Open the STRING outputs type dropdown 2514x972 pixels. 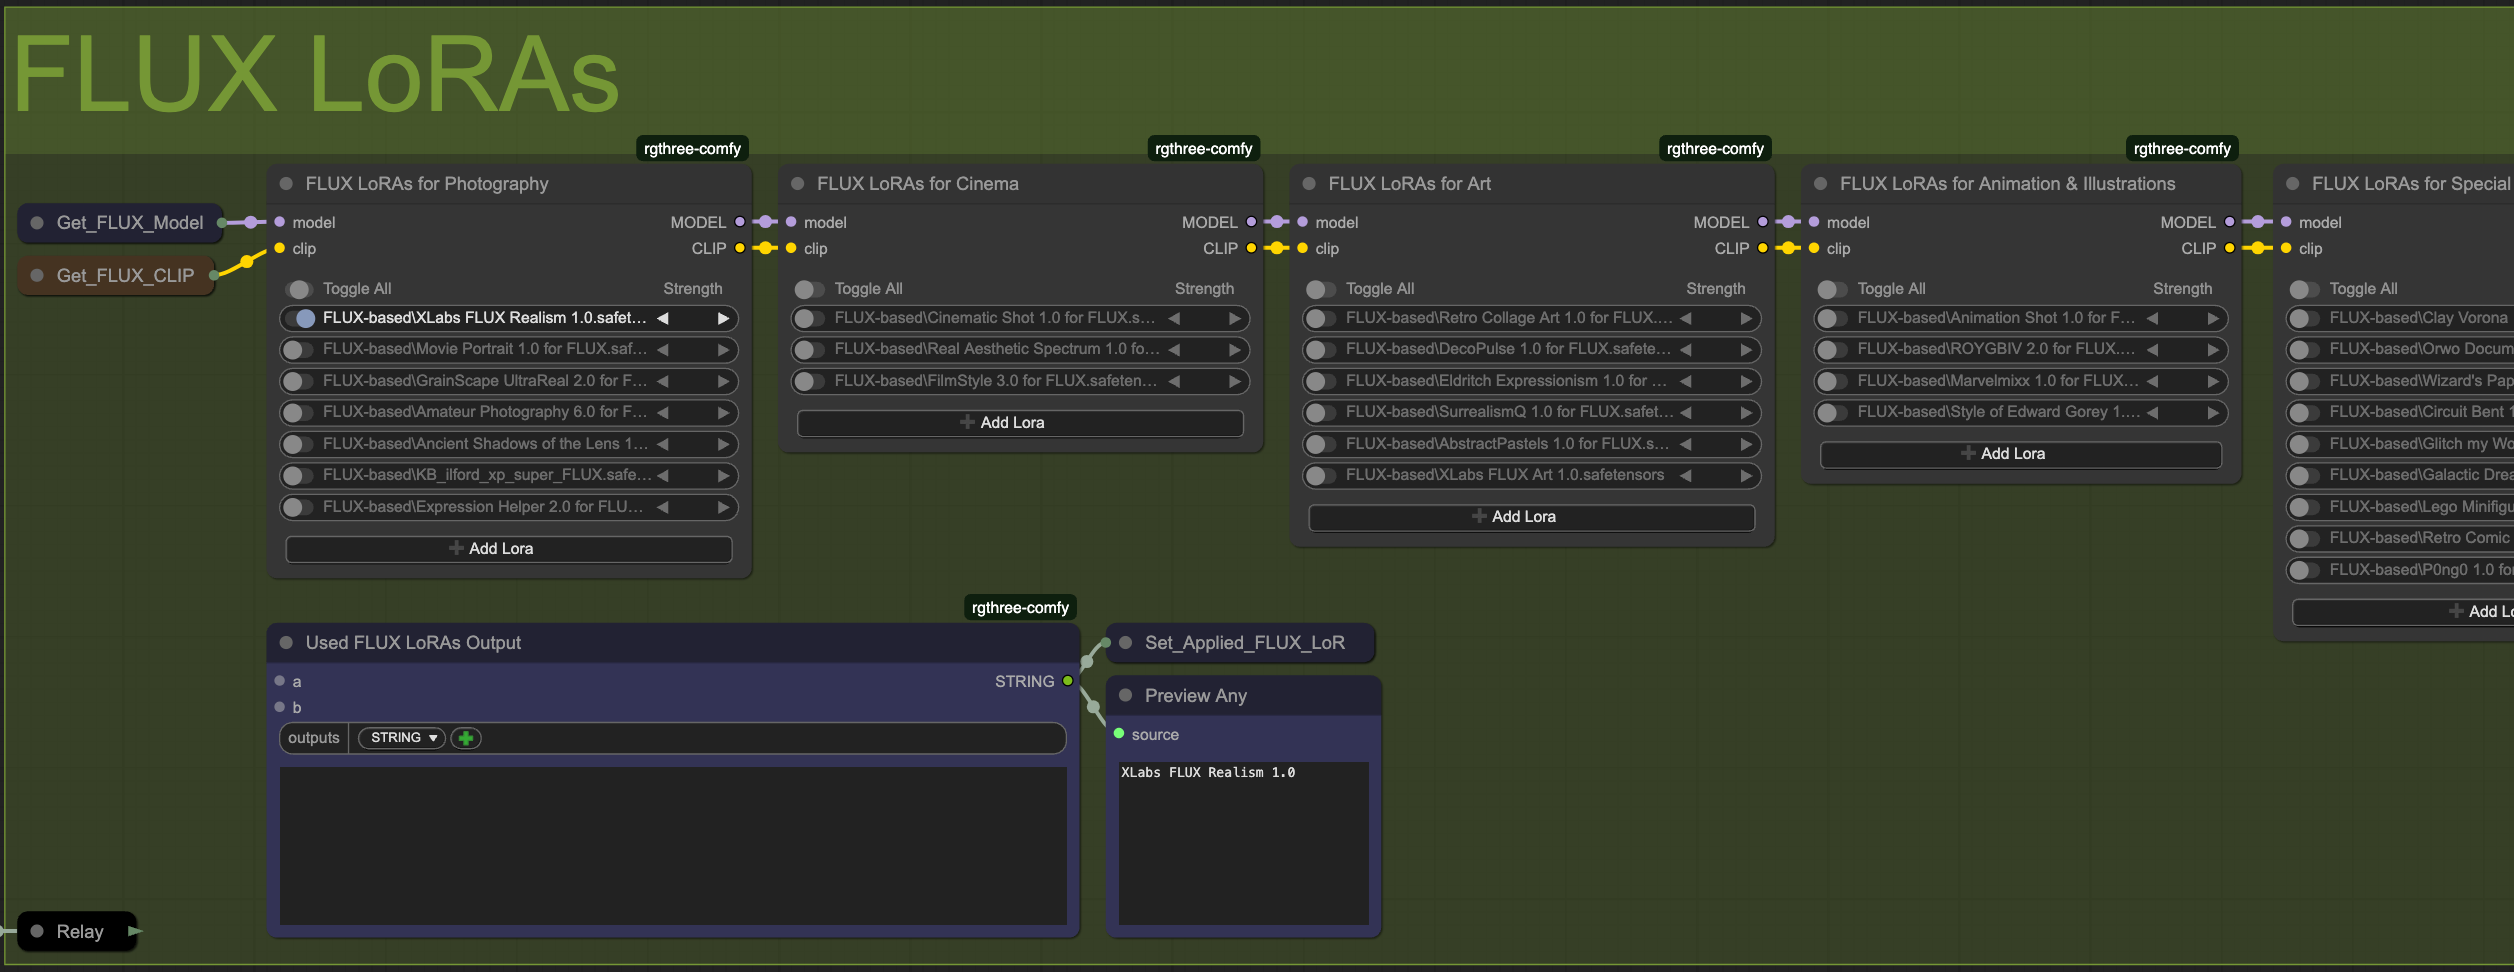tap(402, 738)
